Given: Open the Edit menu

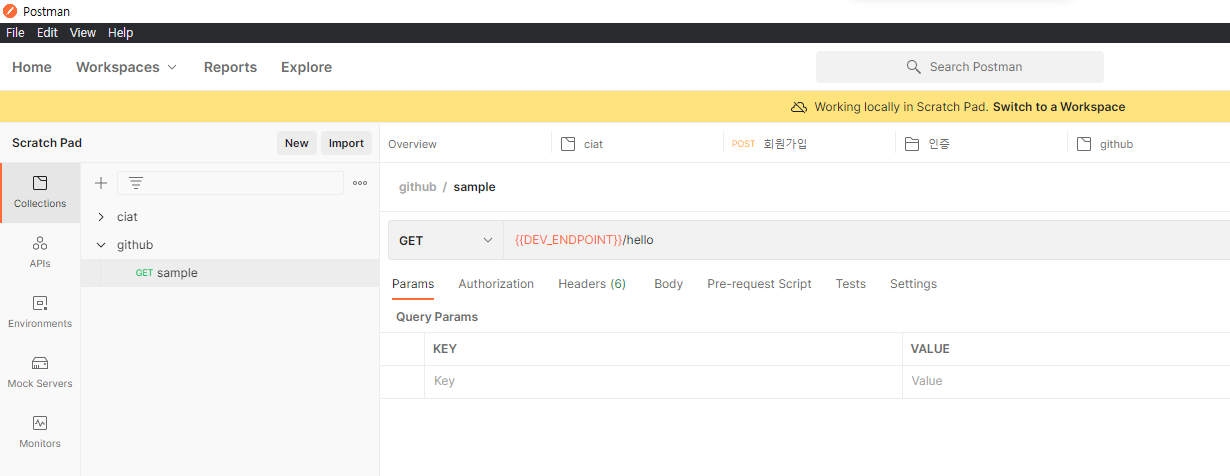Looking at the screenshot, I should tap(47, 33).
